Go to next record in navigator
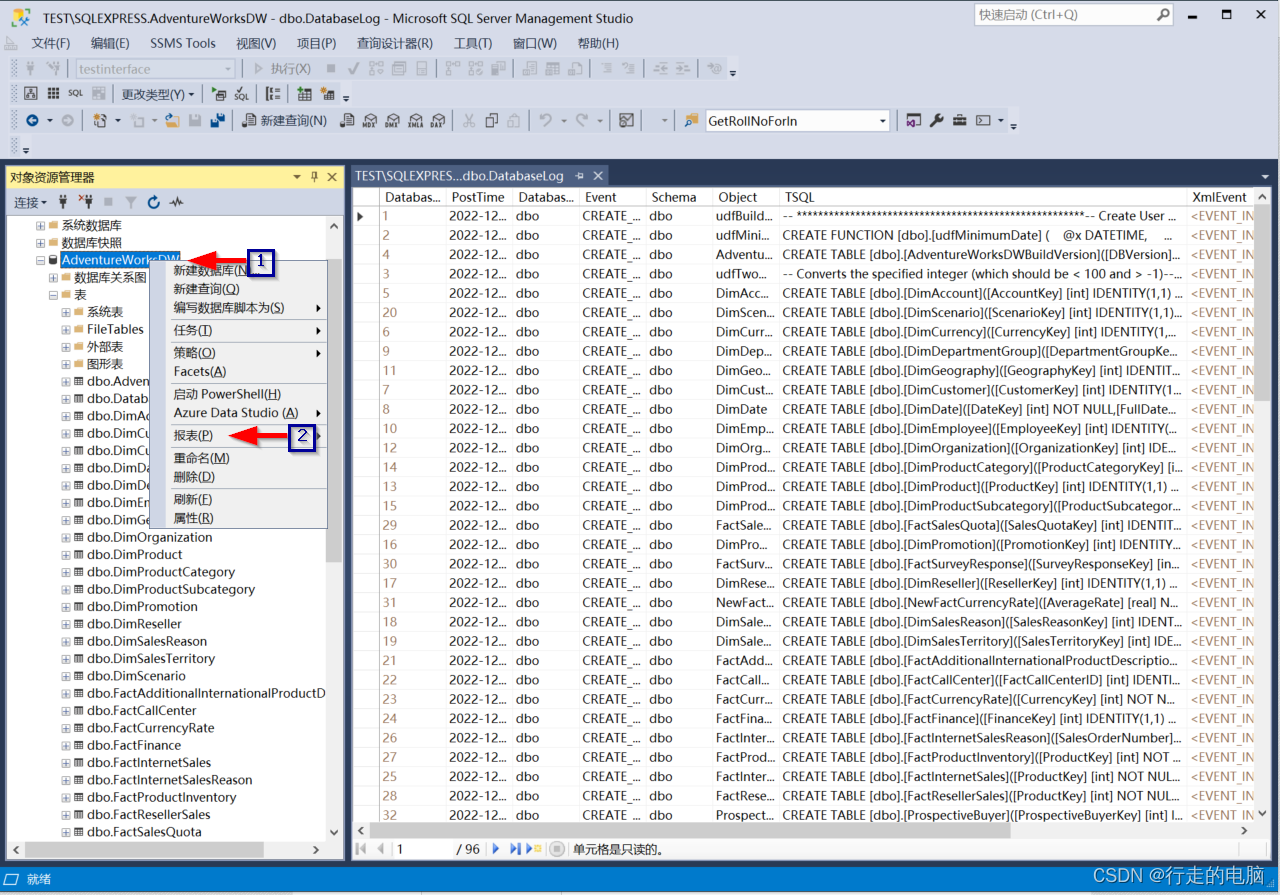The height and width of the screenshot is (895, 1280). 496,849
